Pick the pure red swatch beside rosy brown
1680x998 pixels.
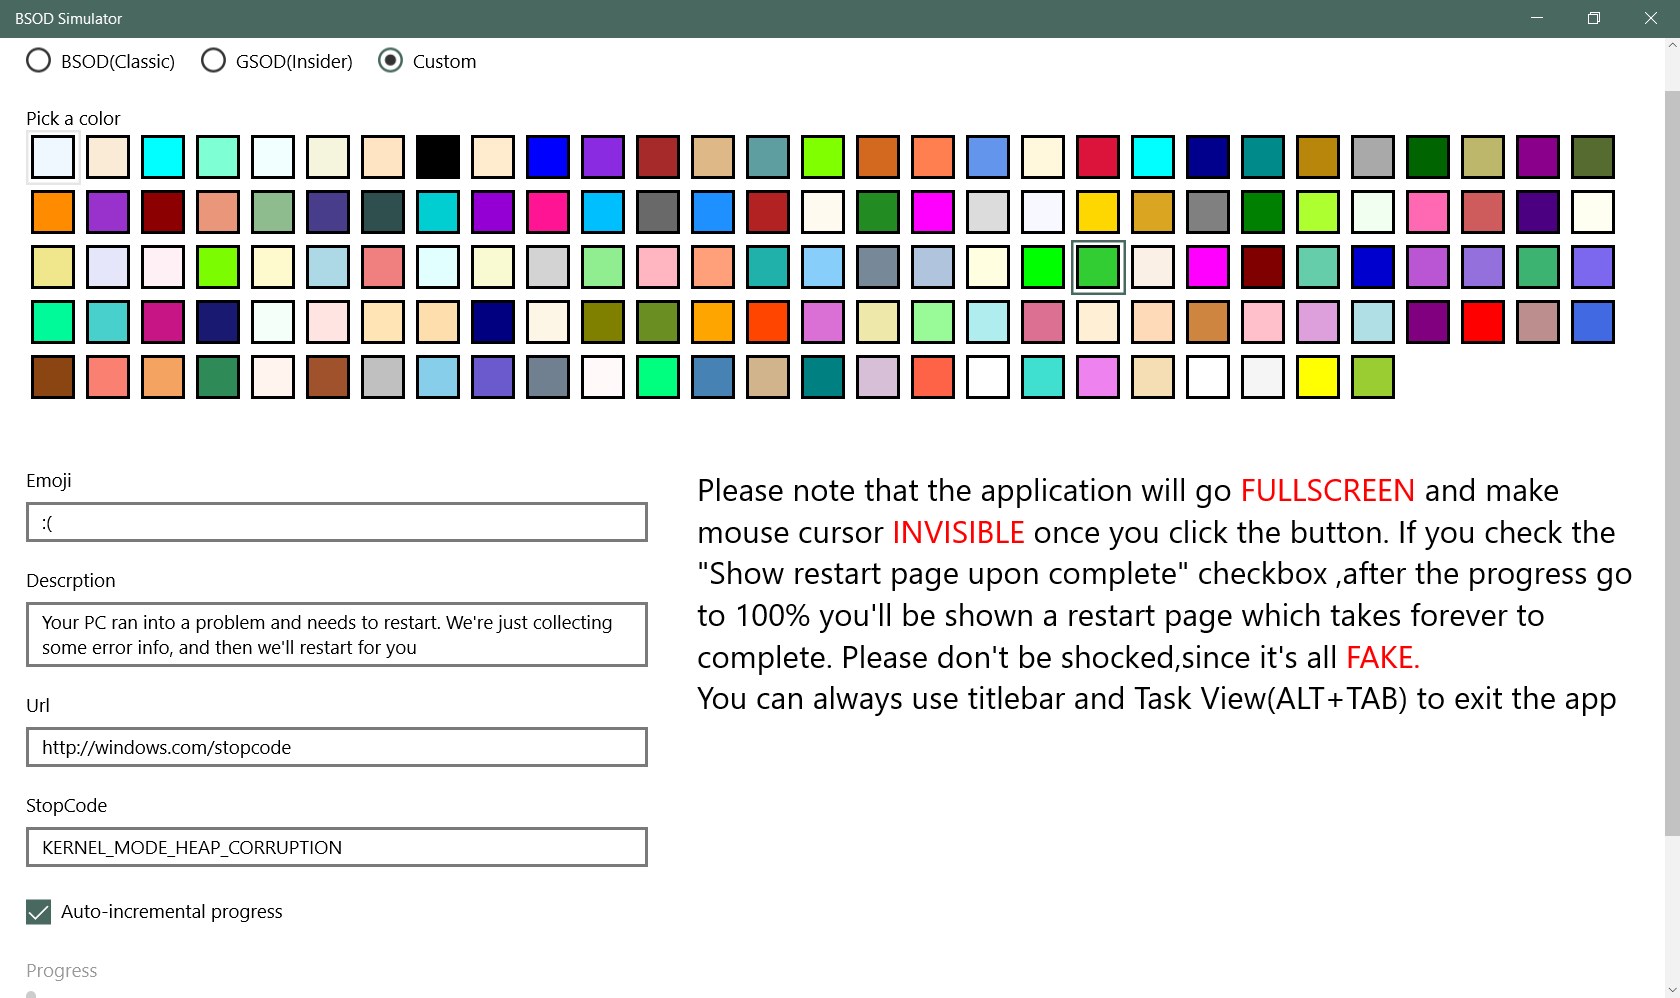[x=1483, y=322]
